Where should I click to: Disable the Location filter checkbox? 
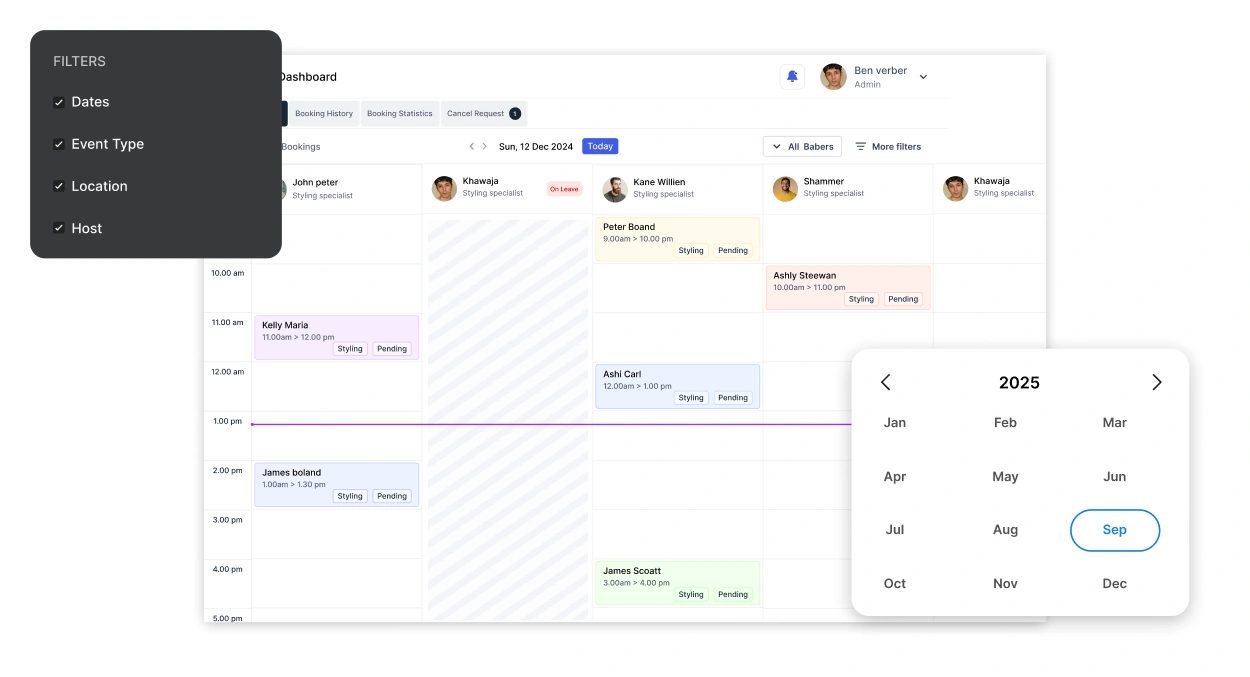click(59, 186)
